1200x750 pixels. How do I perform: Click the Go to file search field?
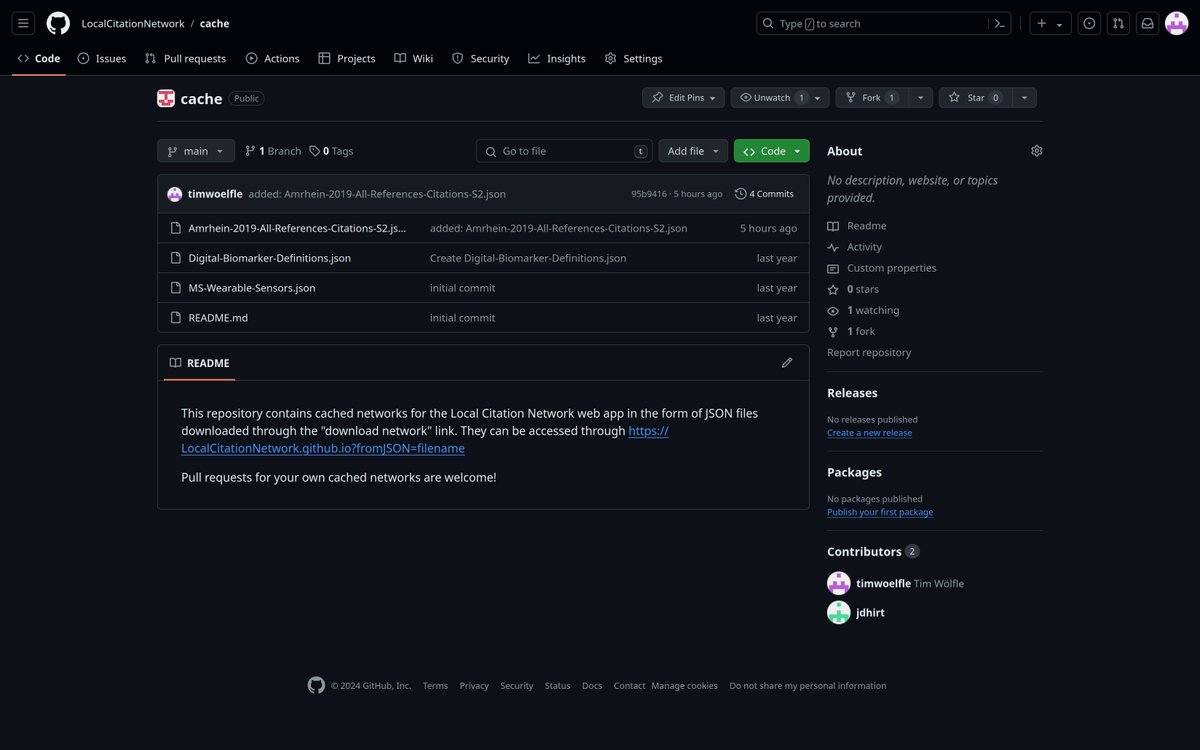564,151
